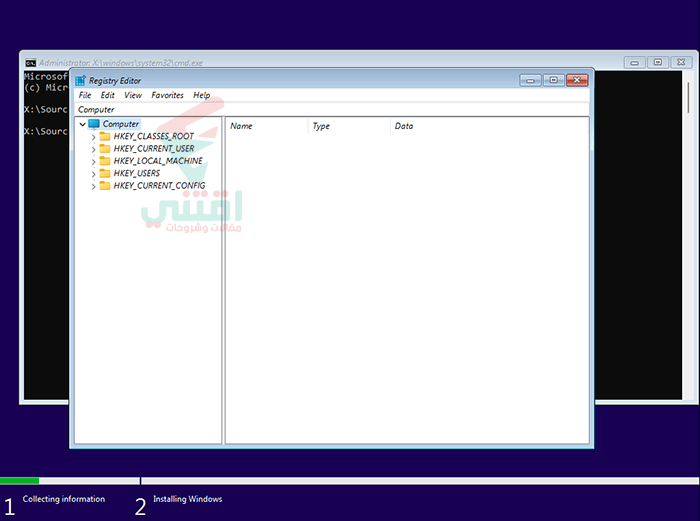Collapse the Computer tree node

pos(83,124)
